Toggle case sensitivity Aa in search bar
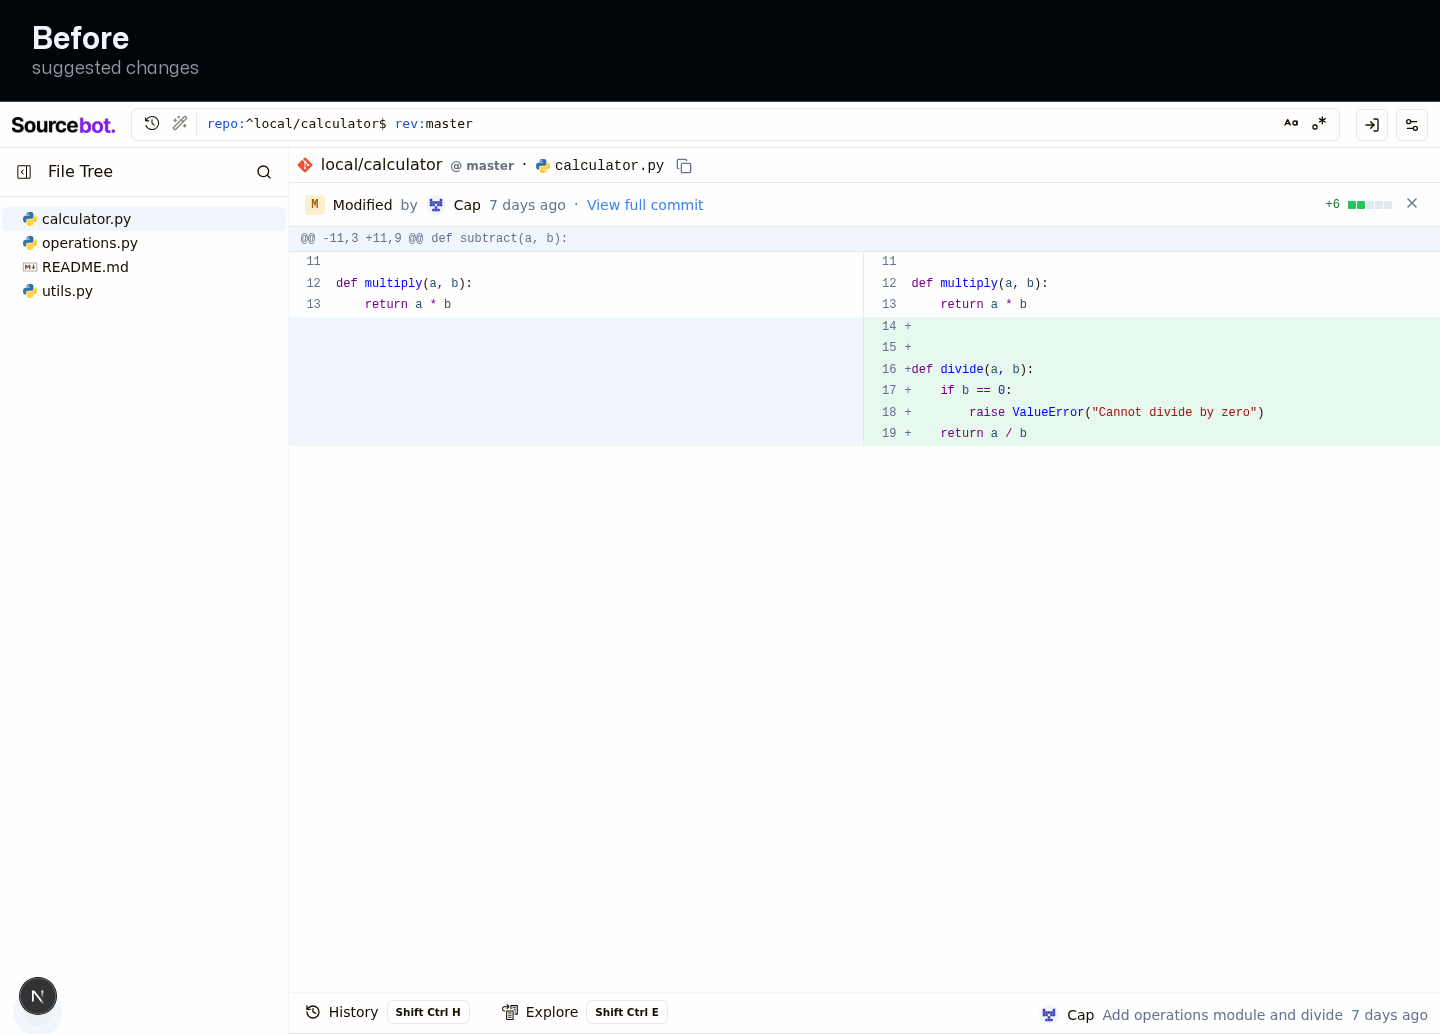The width and height of the screenshot is (1440, 1034). [1291, 123]
